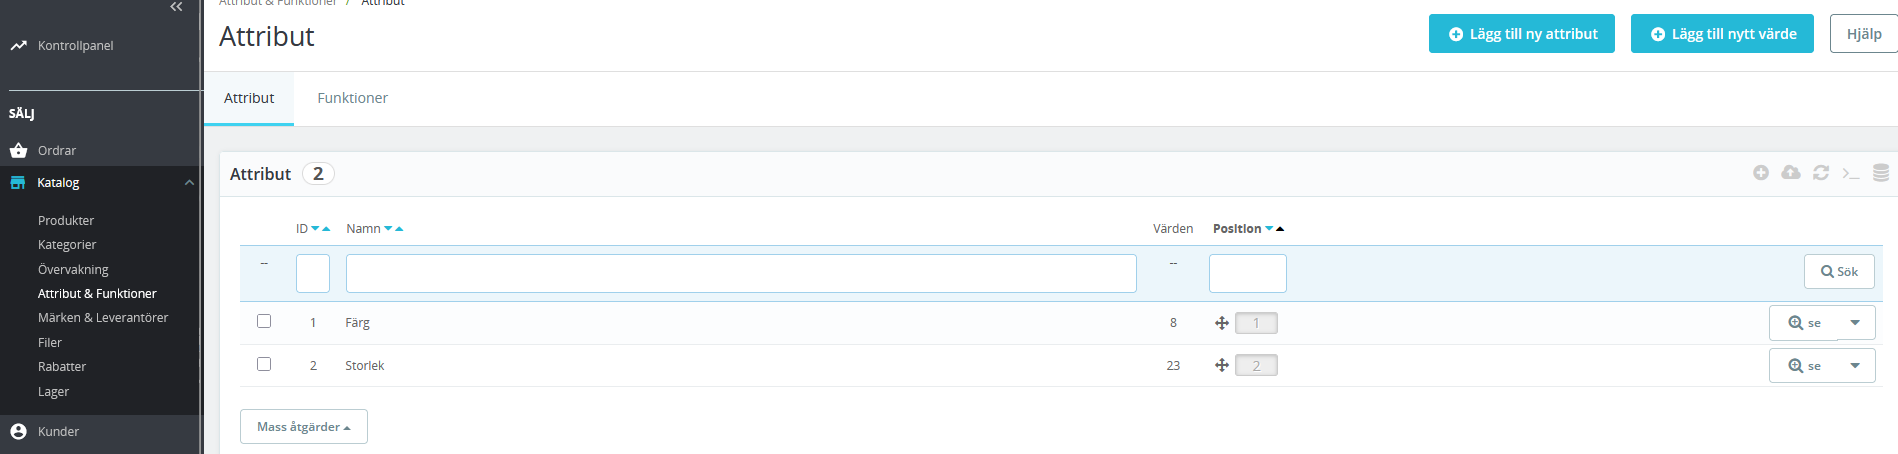Open actions dropdown for Färg row

[1855, 323]
